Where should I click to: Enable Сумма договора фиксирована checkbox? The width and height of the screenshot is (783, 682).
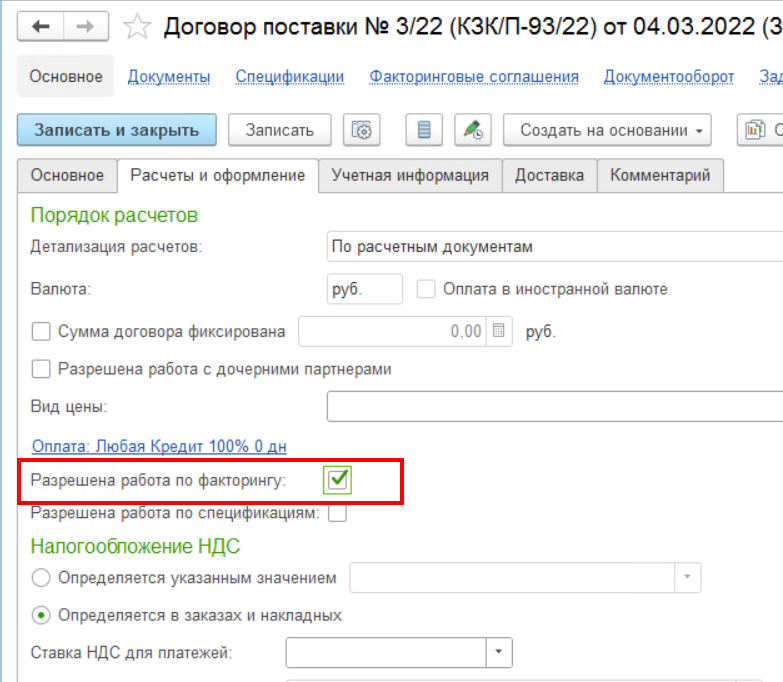click(41, 331)
